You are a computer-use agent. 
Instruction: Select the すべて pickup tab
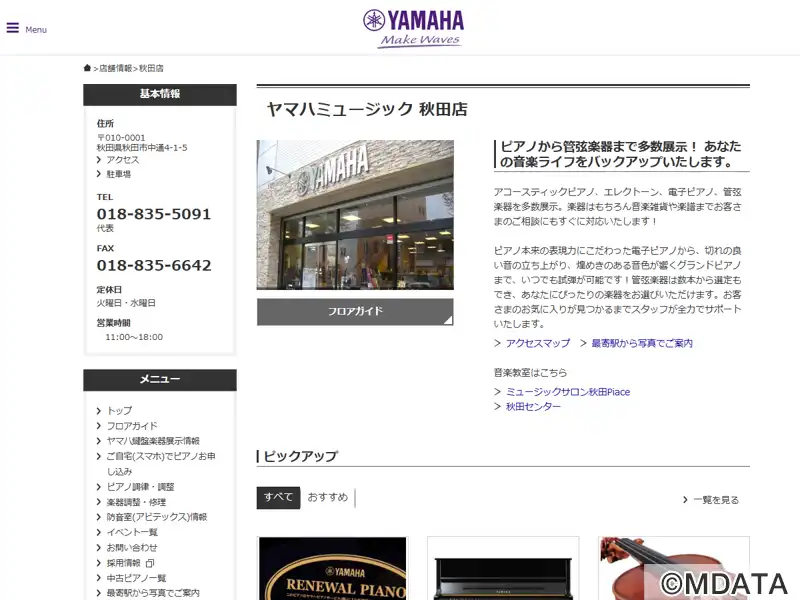278,497
